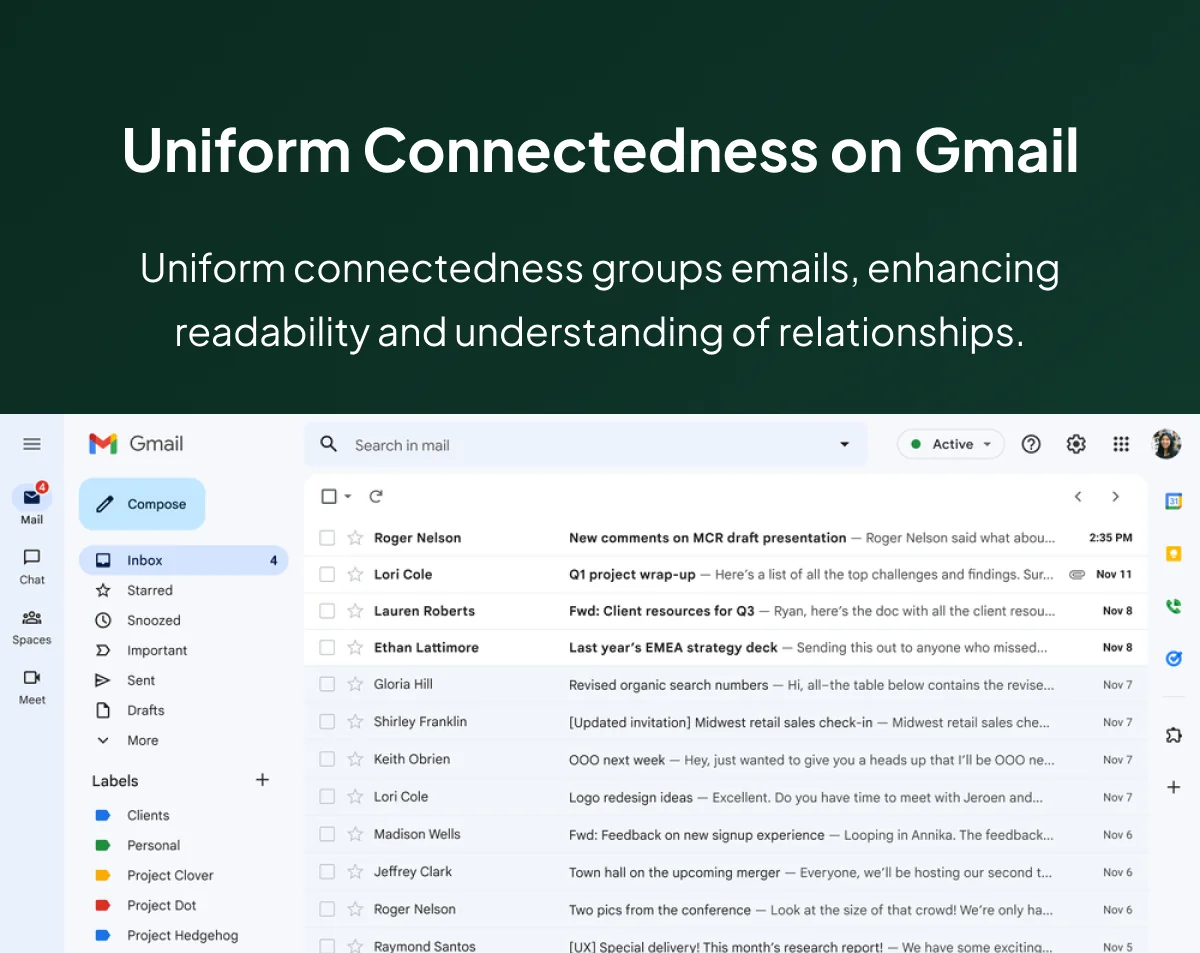Click the search magnifier icon
The height and width of the screenshot is (953, 1200).
(329, 444)
